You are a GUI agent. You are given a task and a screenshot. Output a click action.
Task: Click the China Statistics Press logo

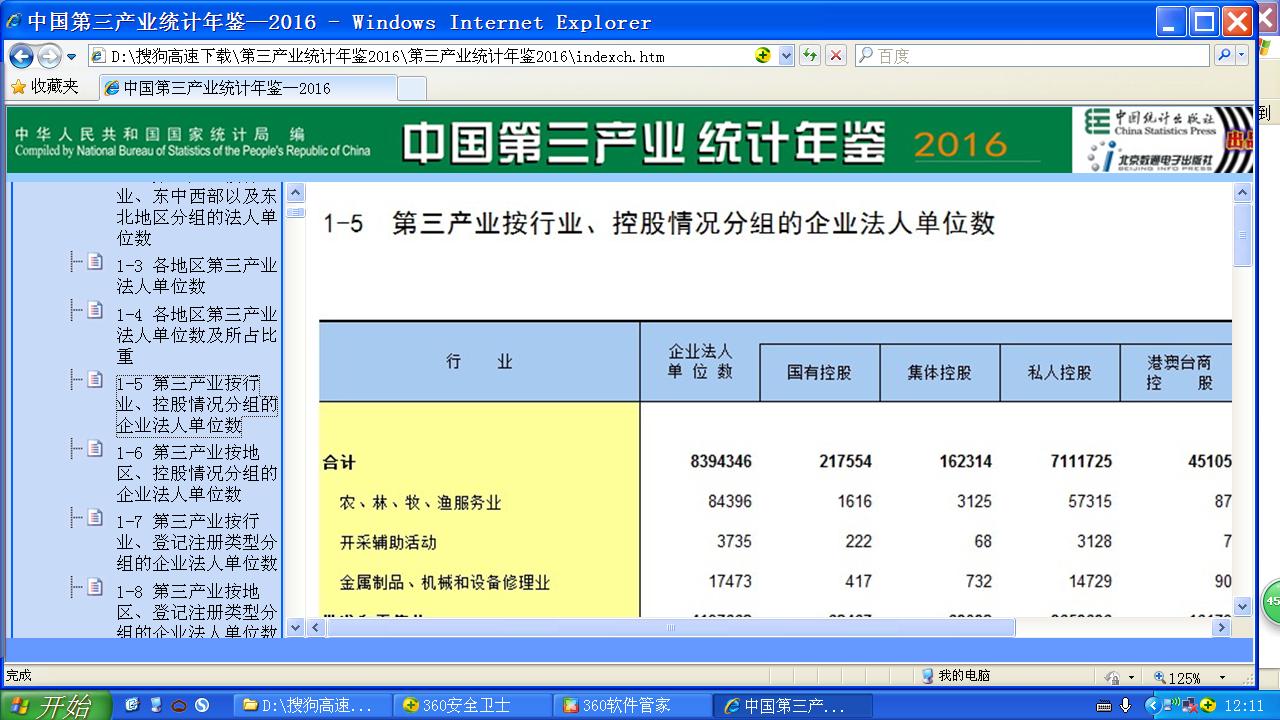click(1153, 122)
